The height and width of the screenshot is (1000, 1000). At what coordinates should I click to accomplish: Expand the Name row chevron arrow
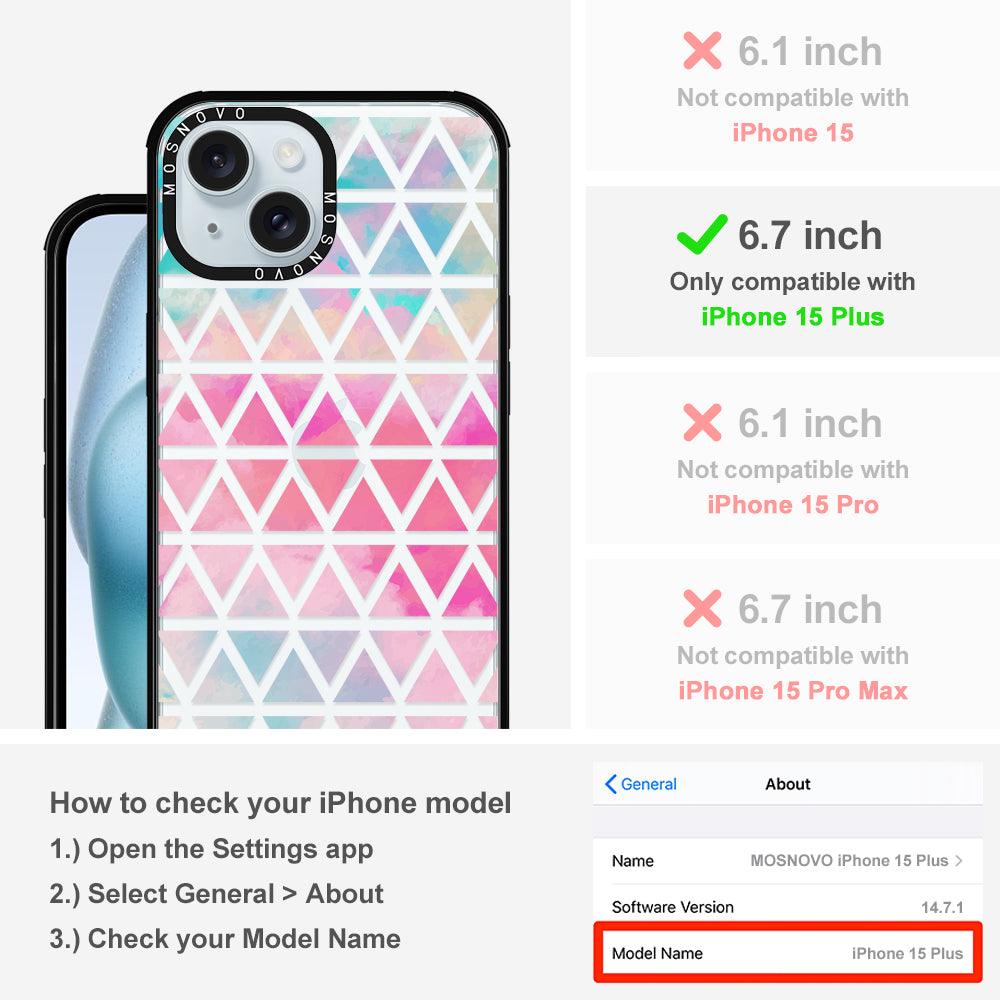959,860
